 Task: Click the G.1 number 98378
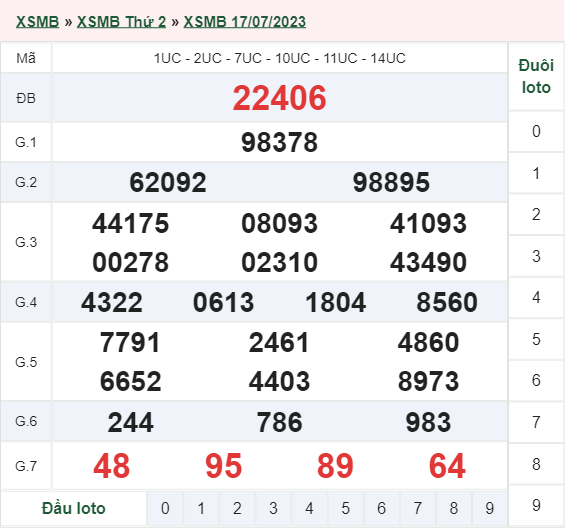coord(280,142)
